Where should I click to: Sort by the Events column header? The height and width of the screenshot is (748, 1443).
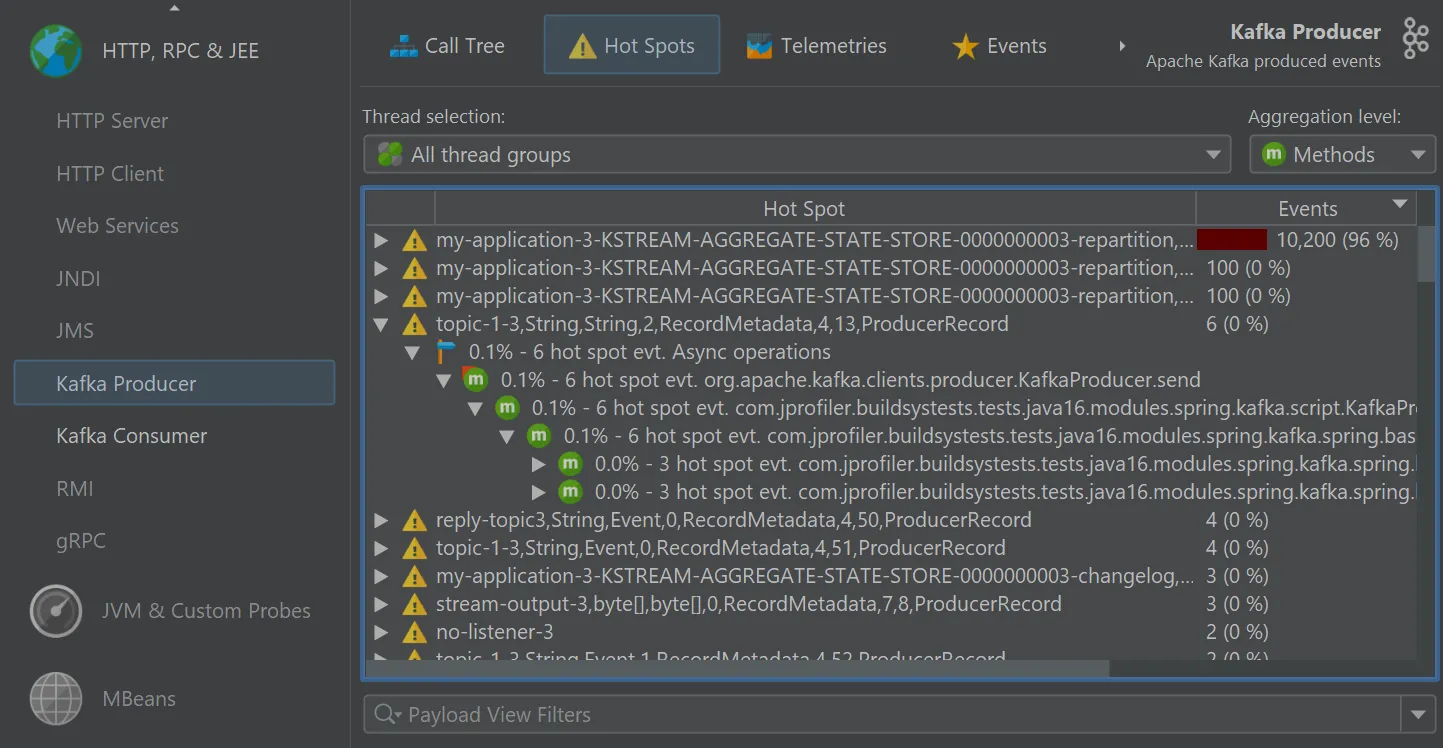(x=1306, y=208)
